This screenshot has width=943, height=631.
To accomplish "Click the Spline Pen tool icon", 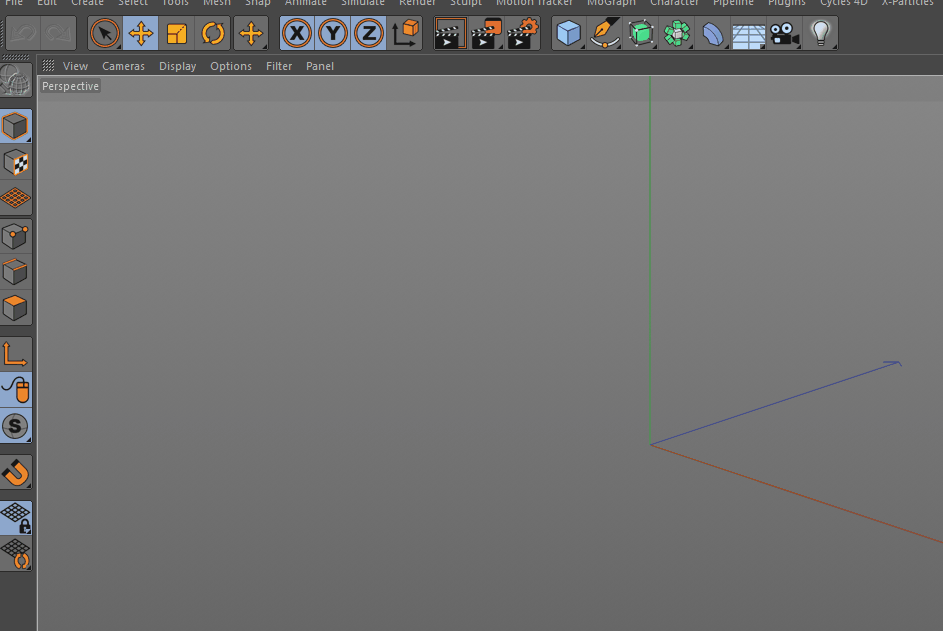I will click(x=604, y=33).
